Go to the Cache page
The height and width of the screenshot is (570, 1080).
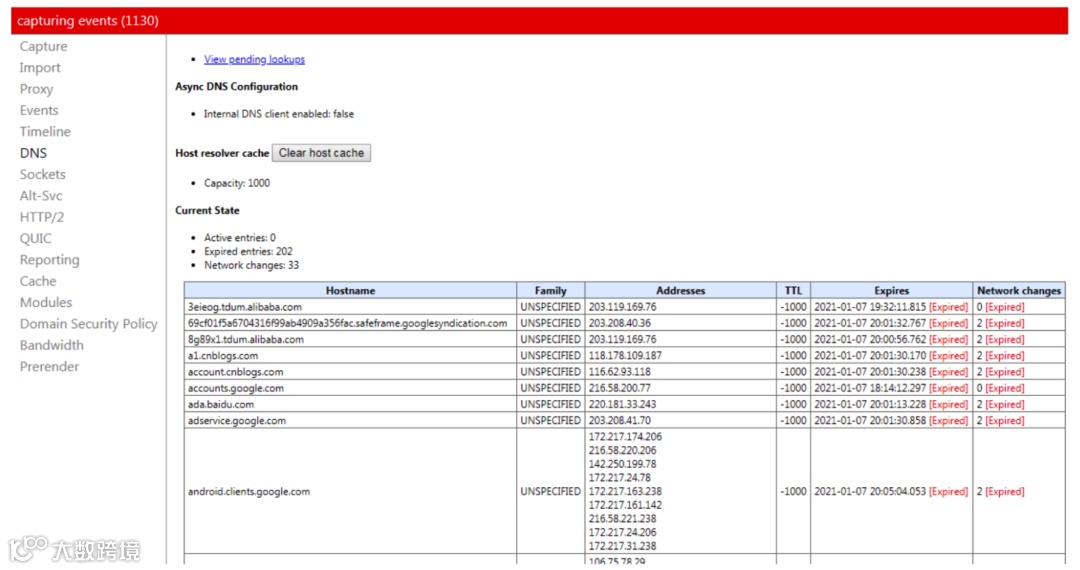coord(38,282)
